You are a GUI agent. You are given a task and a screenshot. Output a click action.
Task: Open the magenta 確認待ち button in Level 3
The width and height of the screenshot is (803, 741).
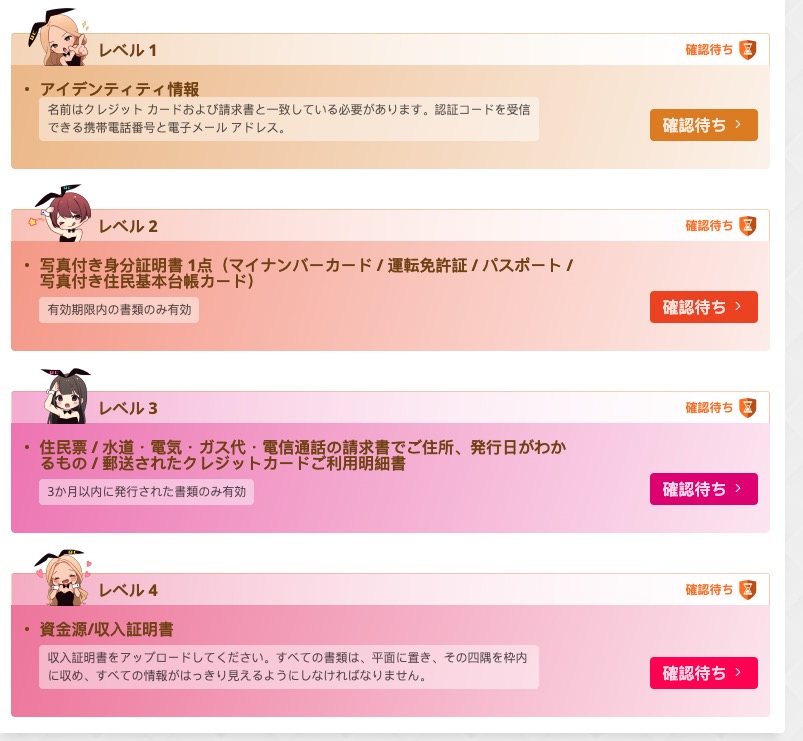tap(704, 489)
